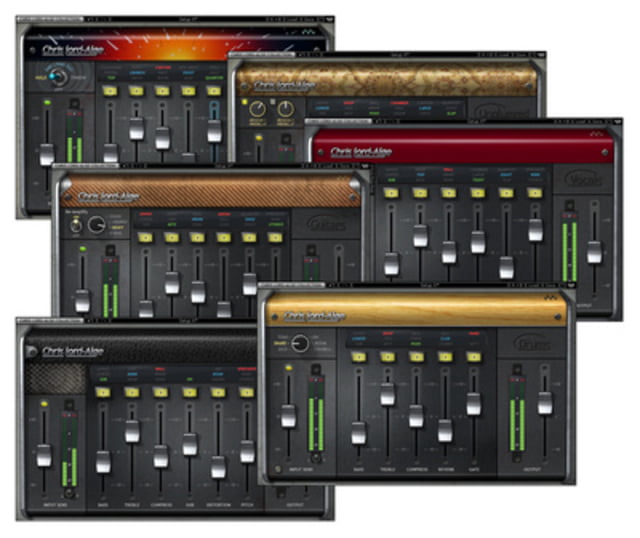The width and height of the screenshot is (640, 538).
Task: Click the Distortion fader handle in black-header Bass plugin
Action: [x=218, y=467]
